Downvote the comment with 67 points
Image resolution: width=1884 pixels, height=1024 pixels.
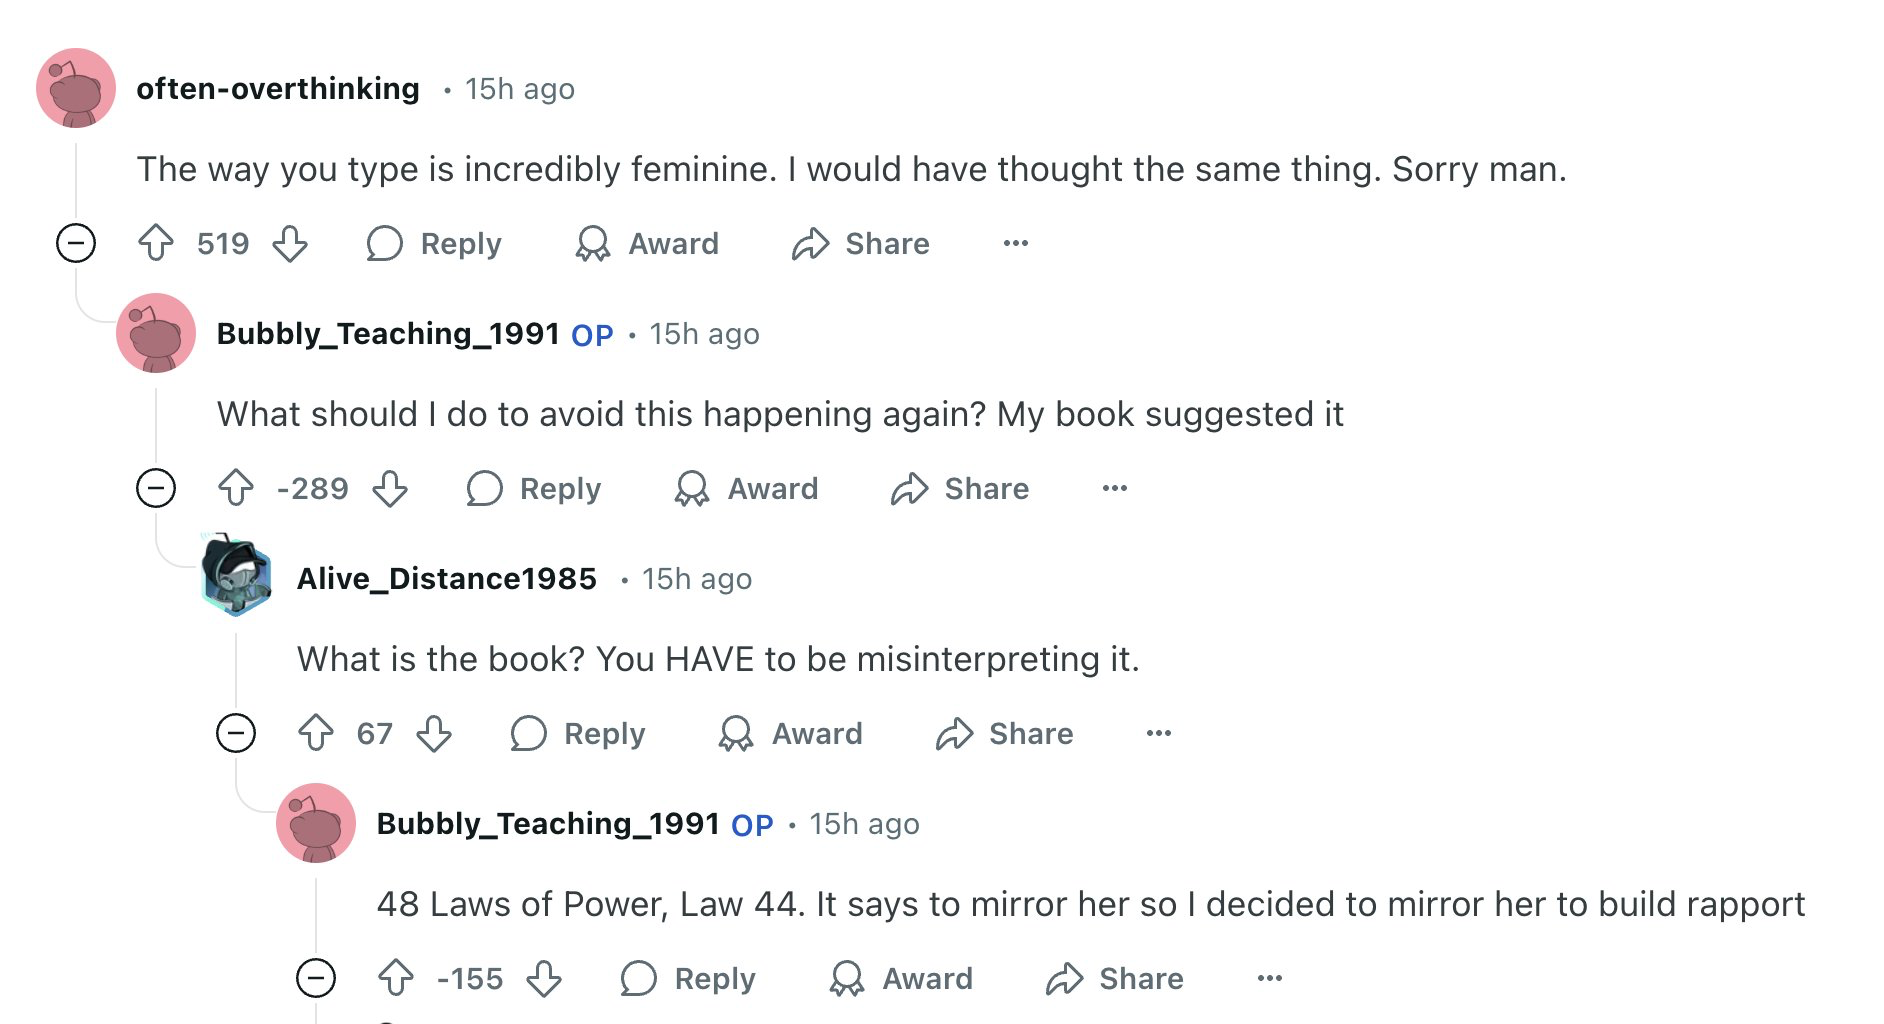pos(434,733)
